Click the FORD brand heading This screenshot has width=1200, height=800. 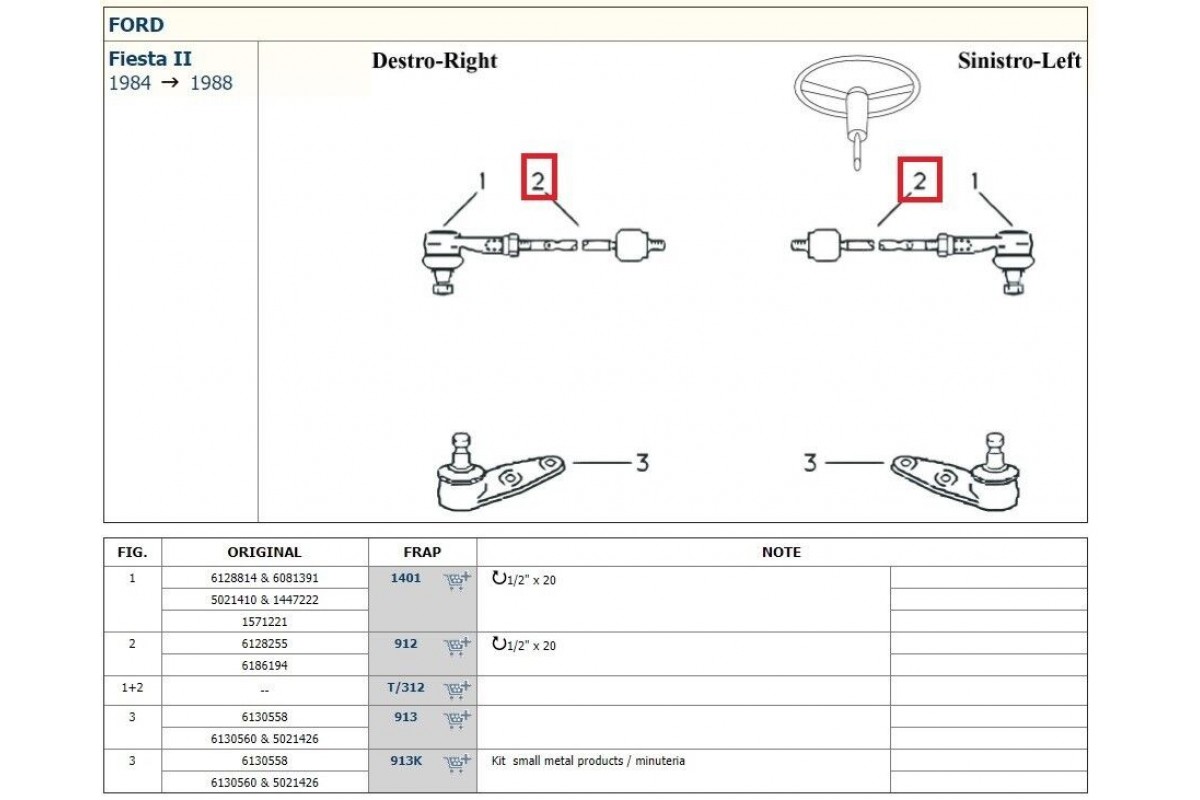click(136, 25)
